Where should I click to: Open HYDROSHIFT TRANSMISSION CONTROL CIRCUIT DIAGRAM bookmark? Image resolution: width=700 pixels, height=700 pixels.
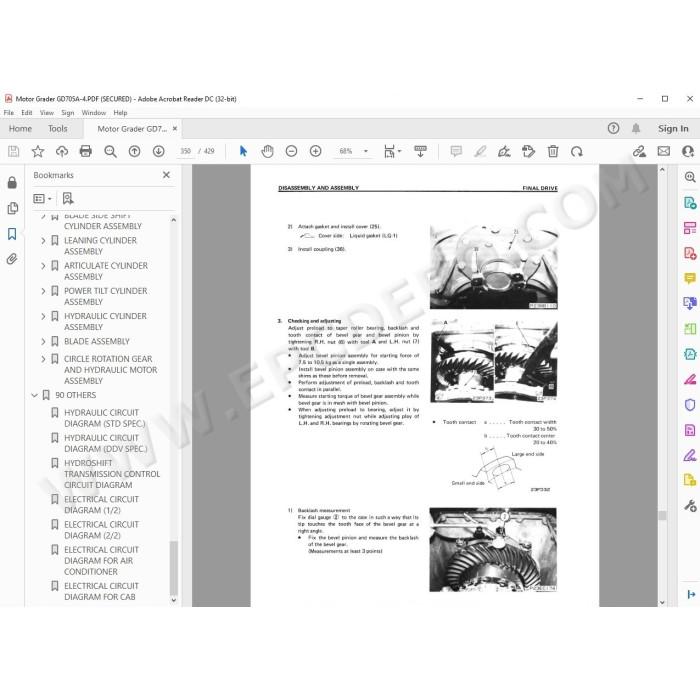(x=112, y=474)
